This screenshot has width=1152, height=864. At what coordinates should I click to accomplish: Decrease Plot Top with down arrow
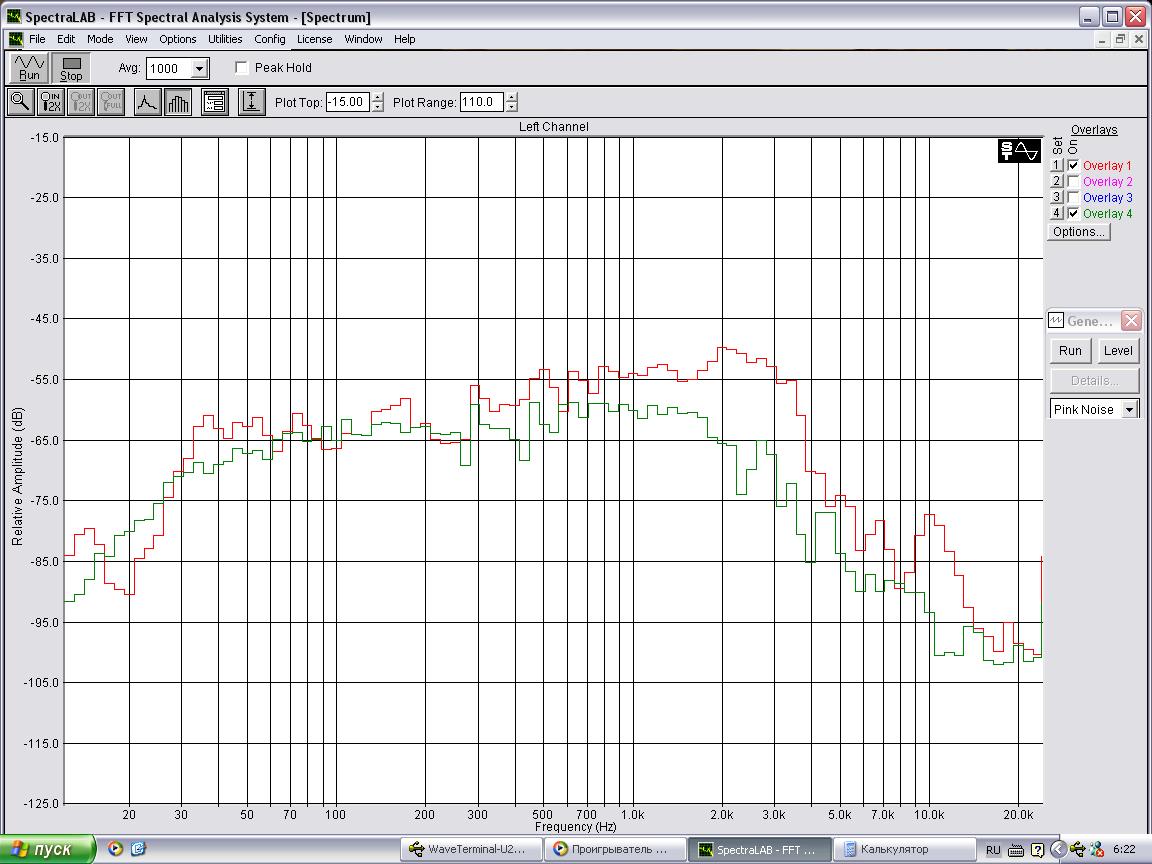pyautogui.click(x=378, y=107)
